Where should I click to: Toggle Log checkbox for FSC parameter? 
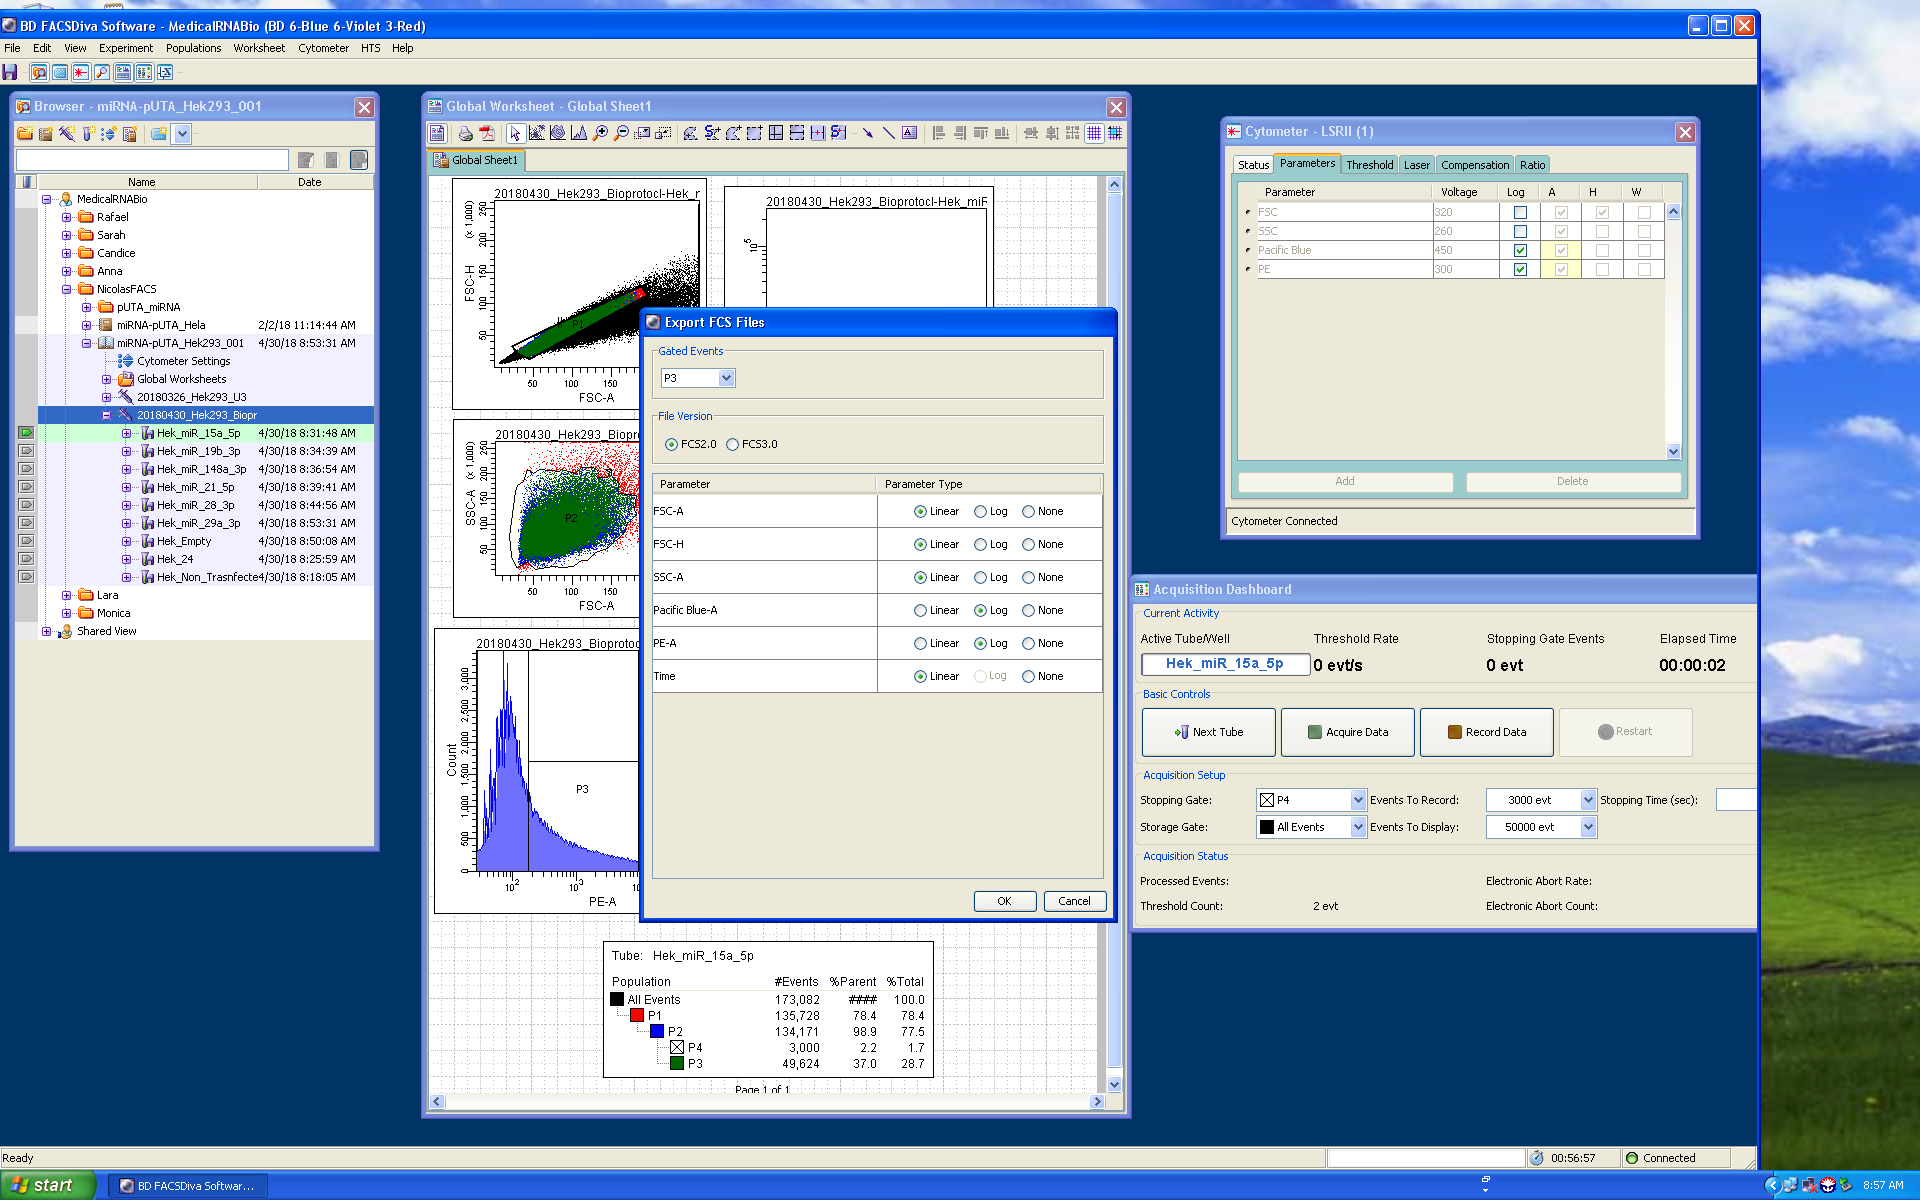point(1520,212)
